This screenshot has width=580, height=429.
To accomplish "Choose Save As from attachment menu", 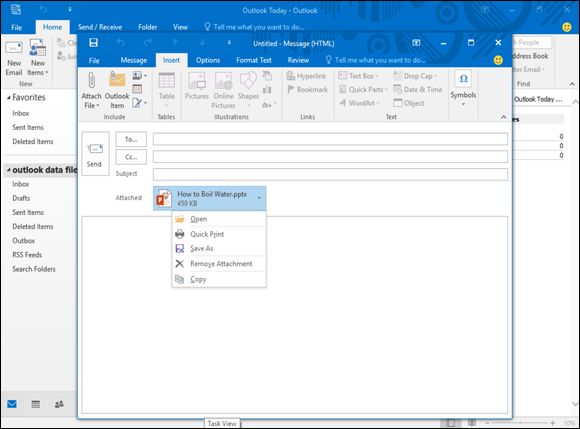I will point(219,249).
